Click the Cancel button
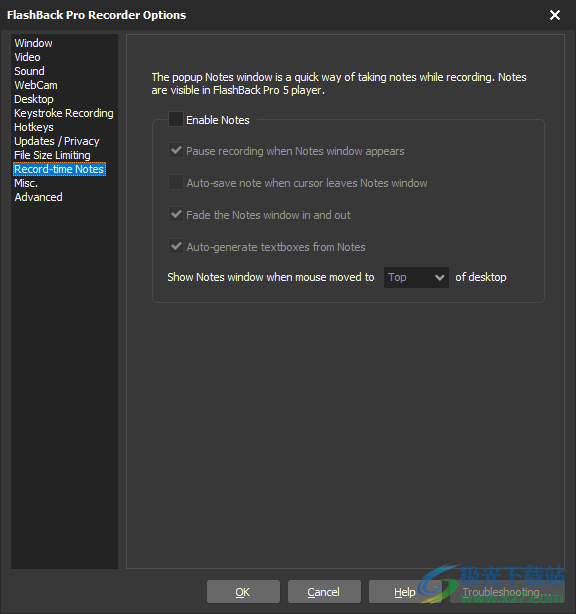Viewport: 576px width, 614px height. (x=324, y=592)
